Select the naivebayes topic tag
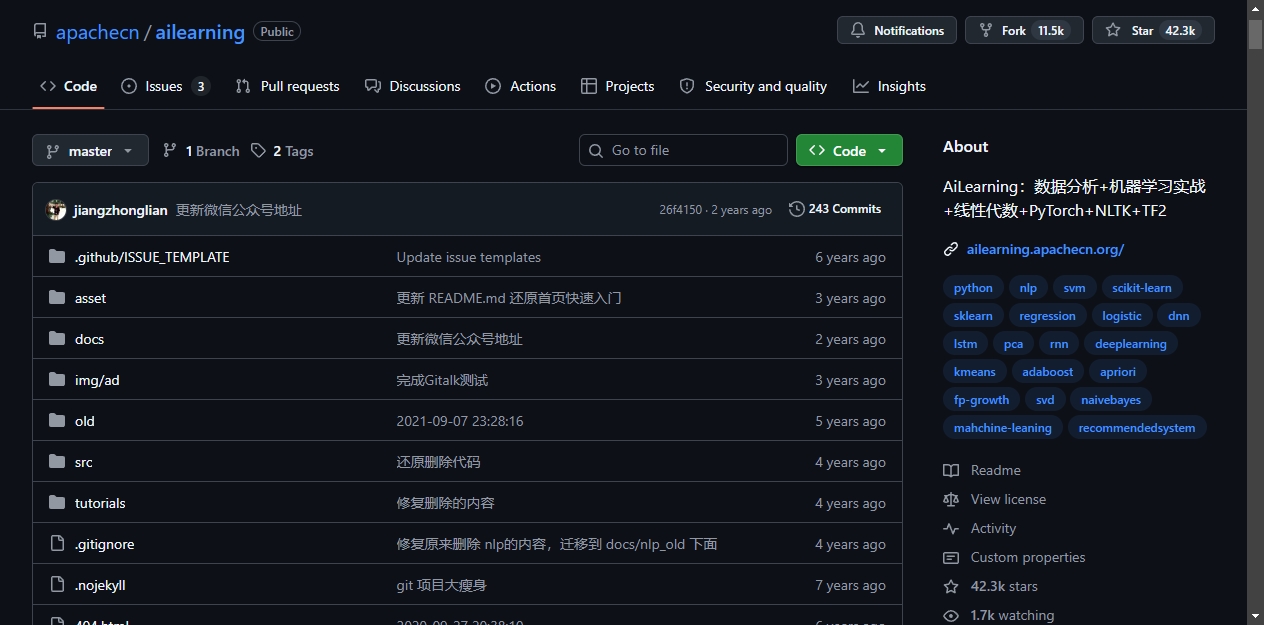 pyautogui.click(x=1111, y=400)
